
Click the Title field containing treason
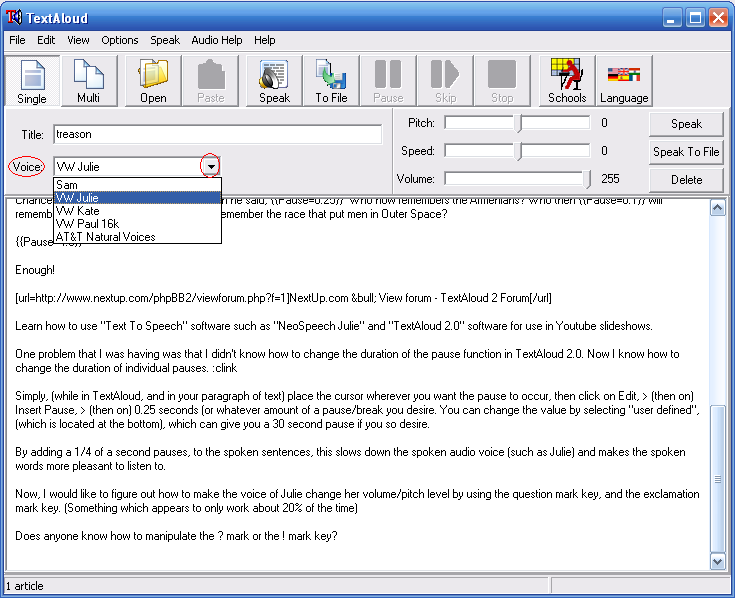click(218, 135)
